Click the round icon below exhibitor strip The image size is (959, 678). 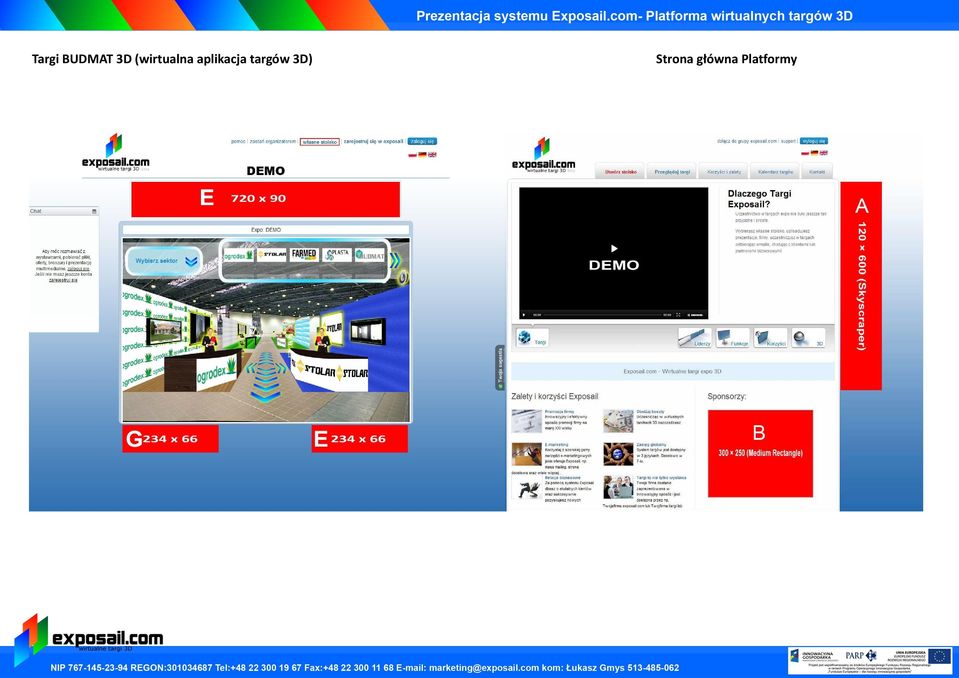pos(402,278)
